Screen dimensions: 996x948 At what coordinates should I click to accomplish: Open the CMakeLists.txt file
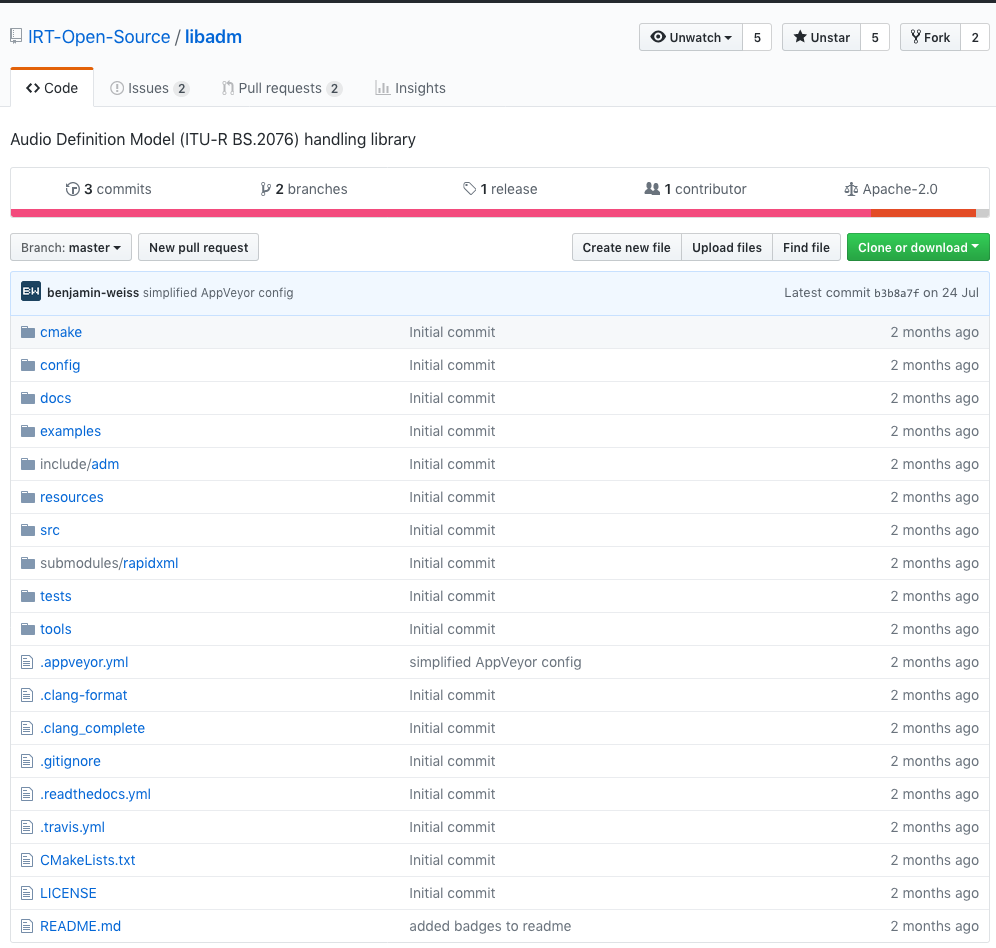pos(88,860)
